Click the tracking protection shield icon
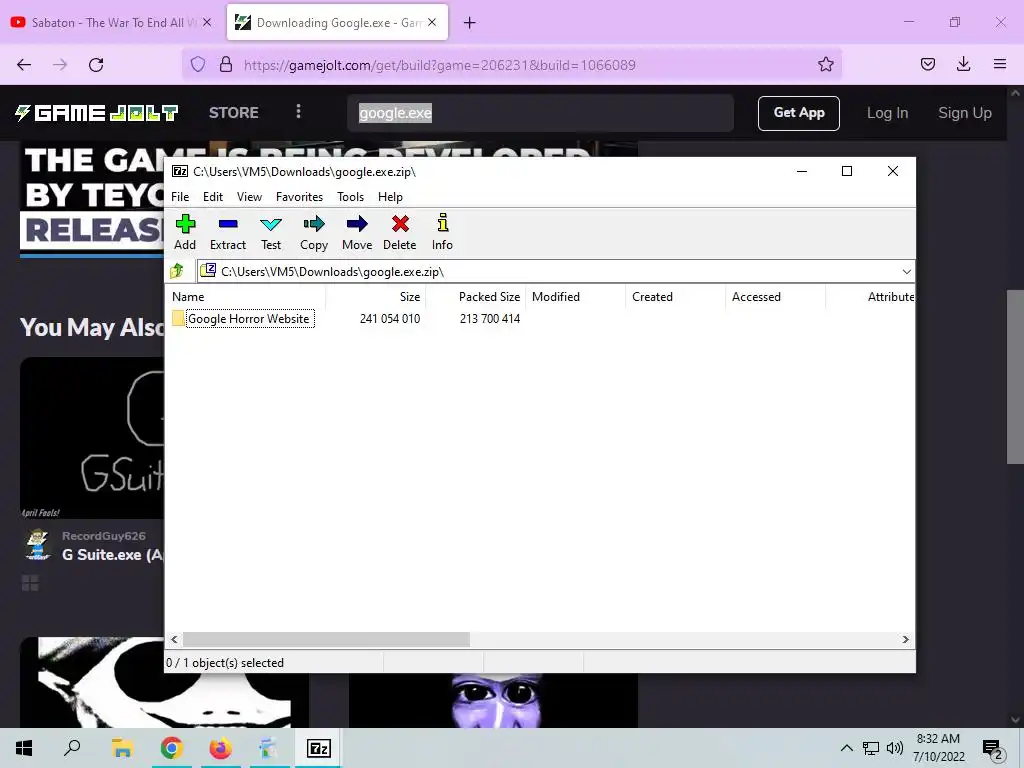 pos(198,65)
